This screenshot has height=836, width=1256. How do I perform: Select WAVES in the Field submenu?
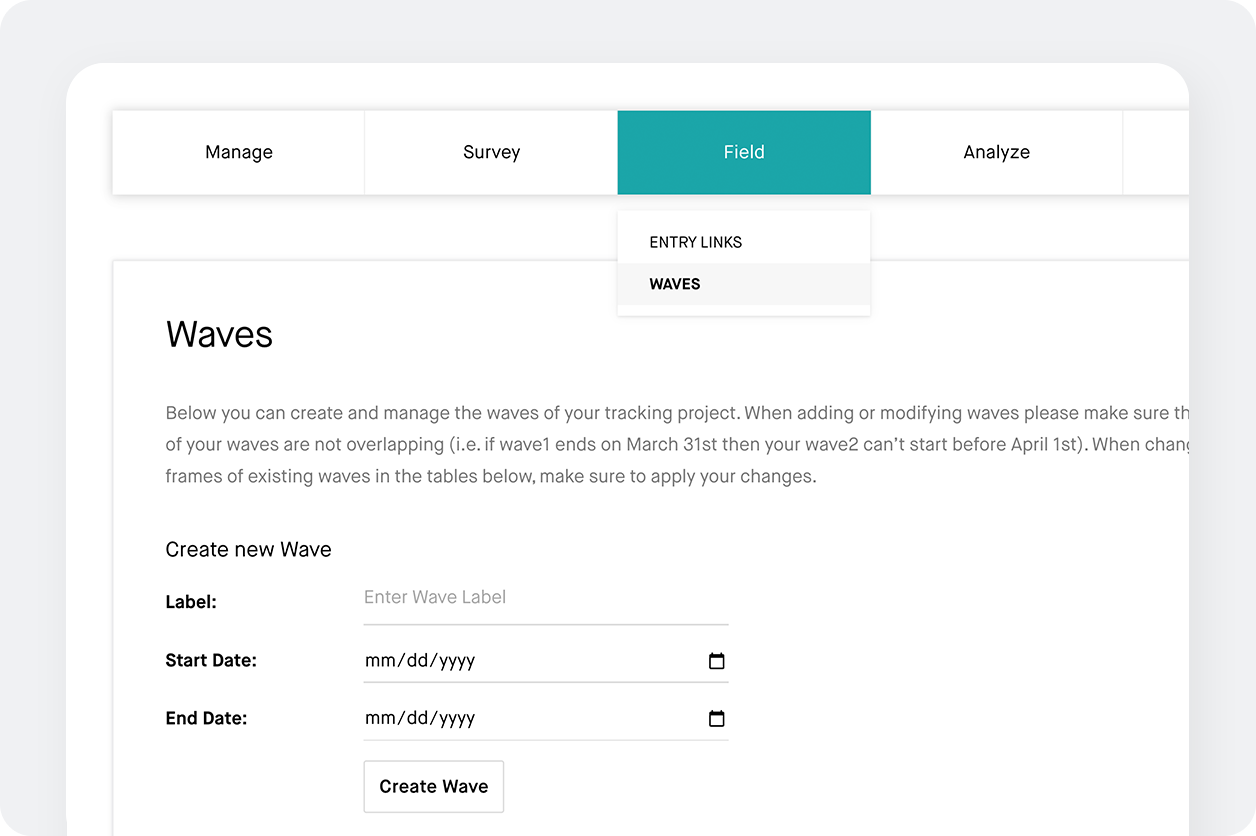[675, 284]
